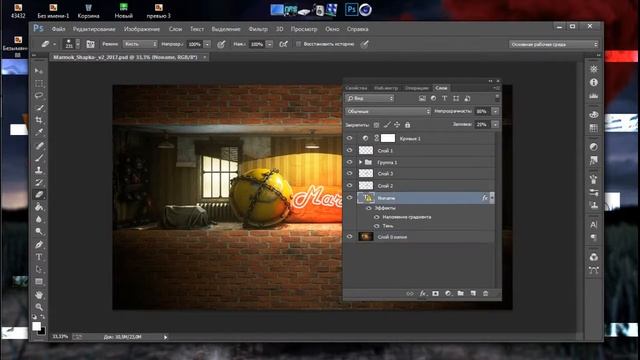The width and height of the screenshot is (640, 360).
Task: Select the Rectangular Marquee tool
Action: point(39,83)
